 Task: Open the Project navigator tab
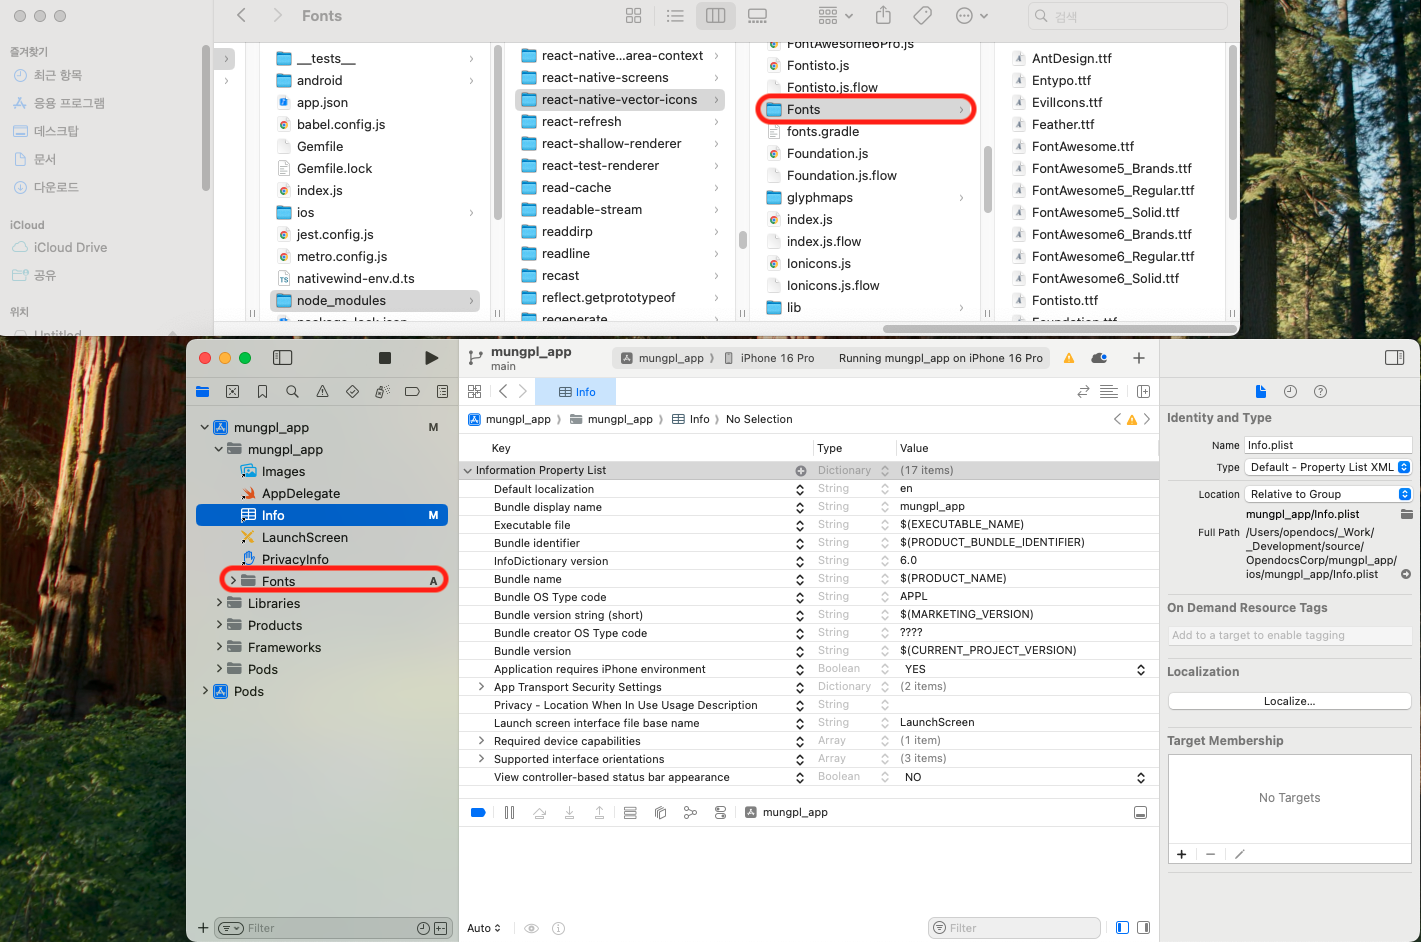pyautogui.click(x=203, y=392)
